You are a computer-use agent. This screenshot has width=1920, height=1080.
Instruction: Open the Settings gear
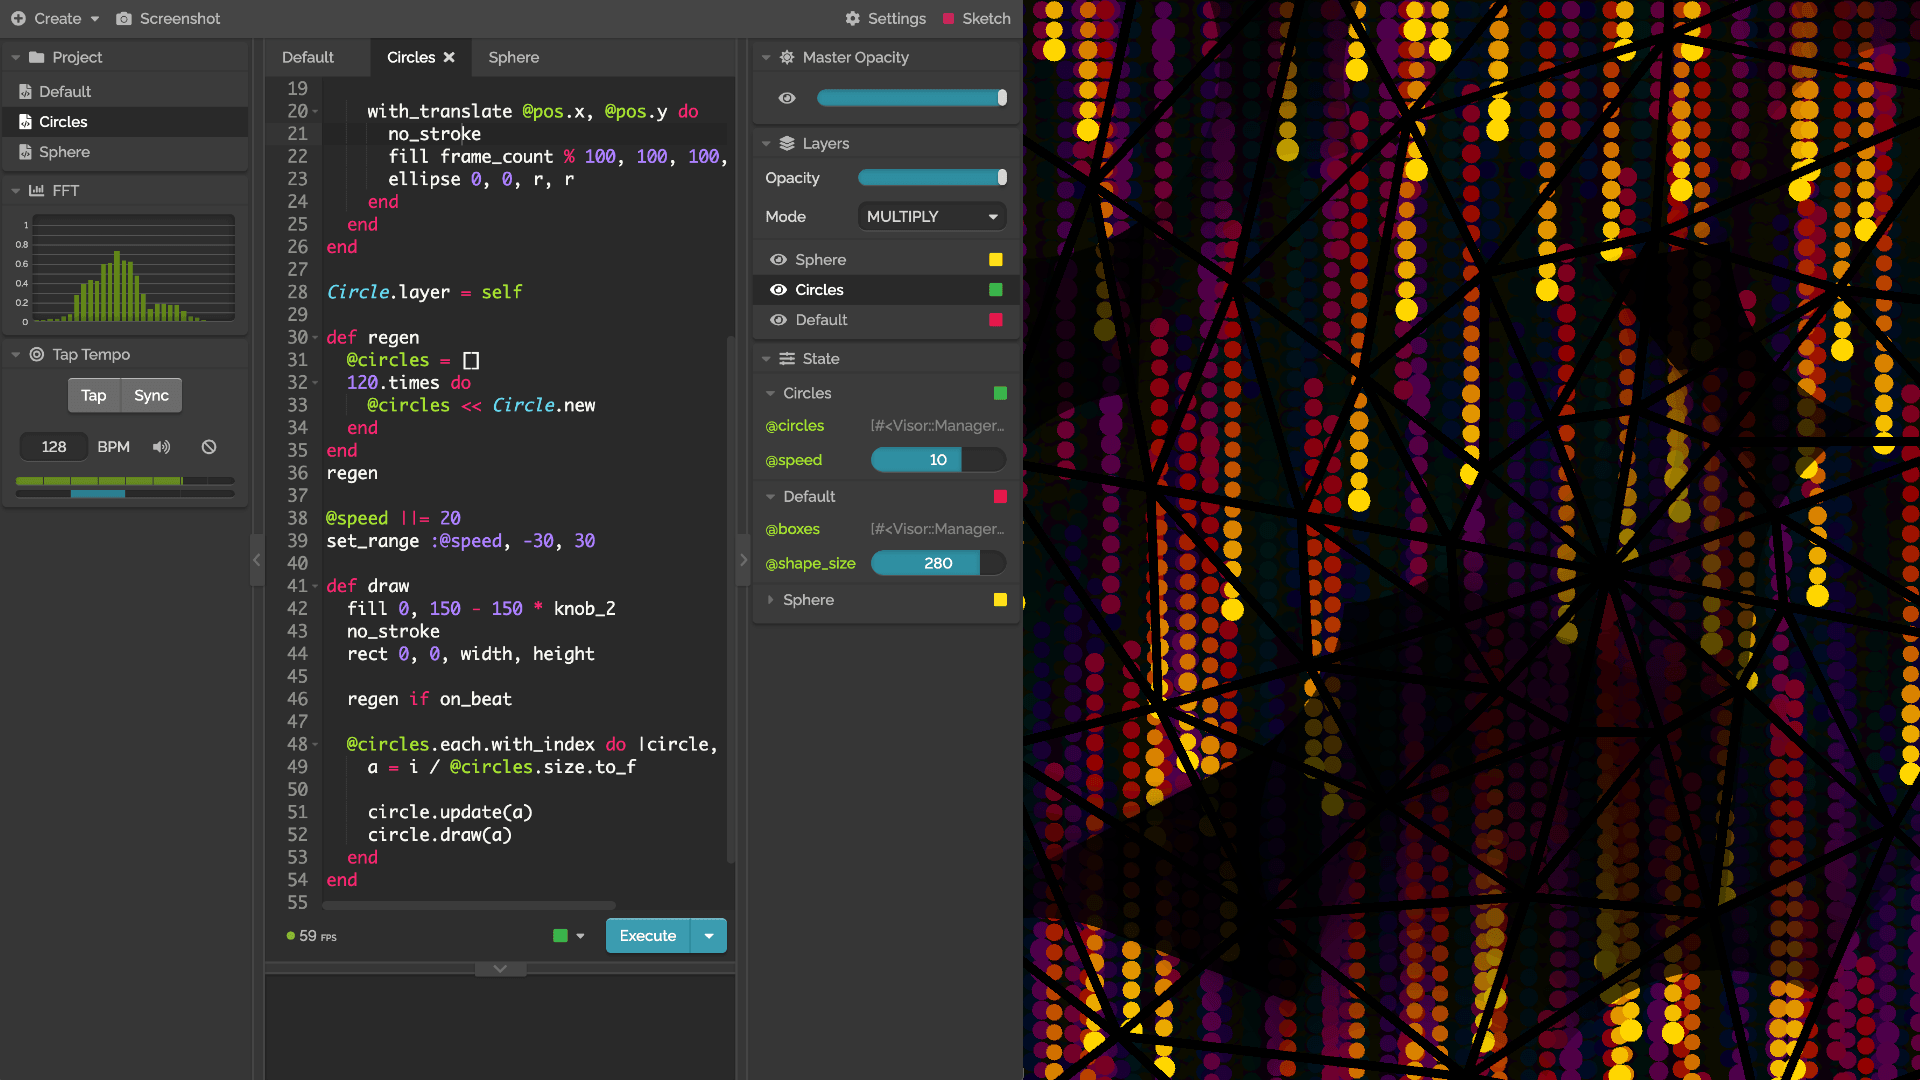coord(853,18)
